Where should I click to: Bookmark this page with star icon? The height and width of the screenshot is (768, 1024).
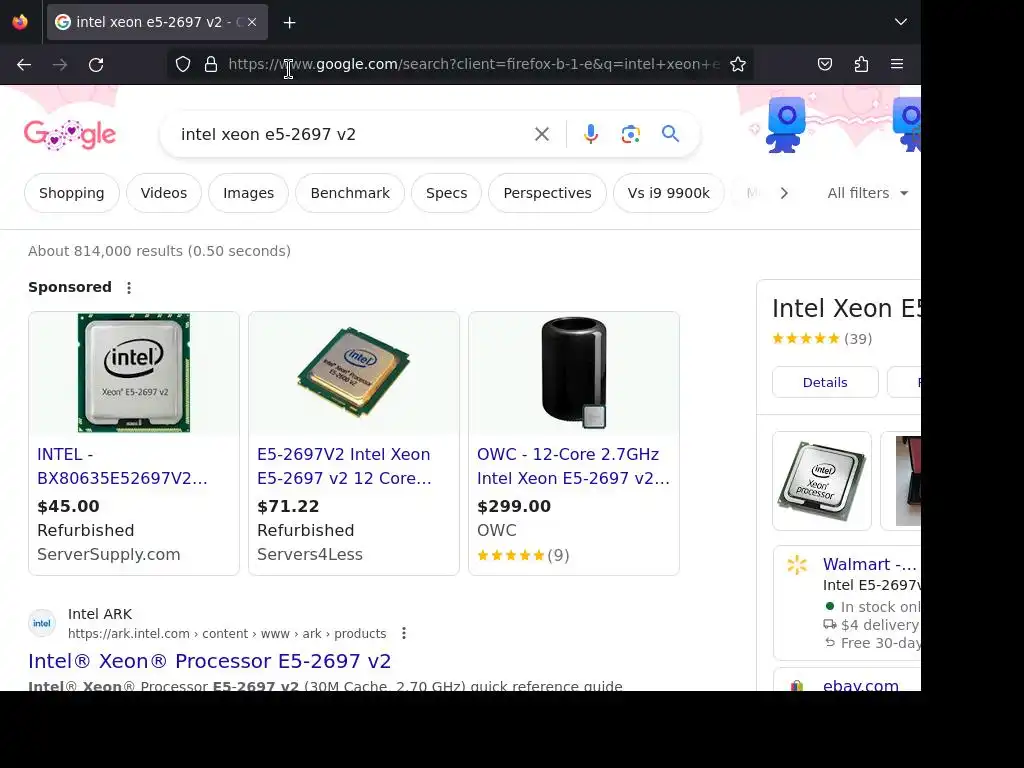click(x=738, y=64)
